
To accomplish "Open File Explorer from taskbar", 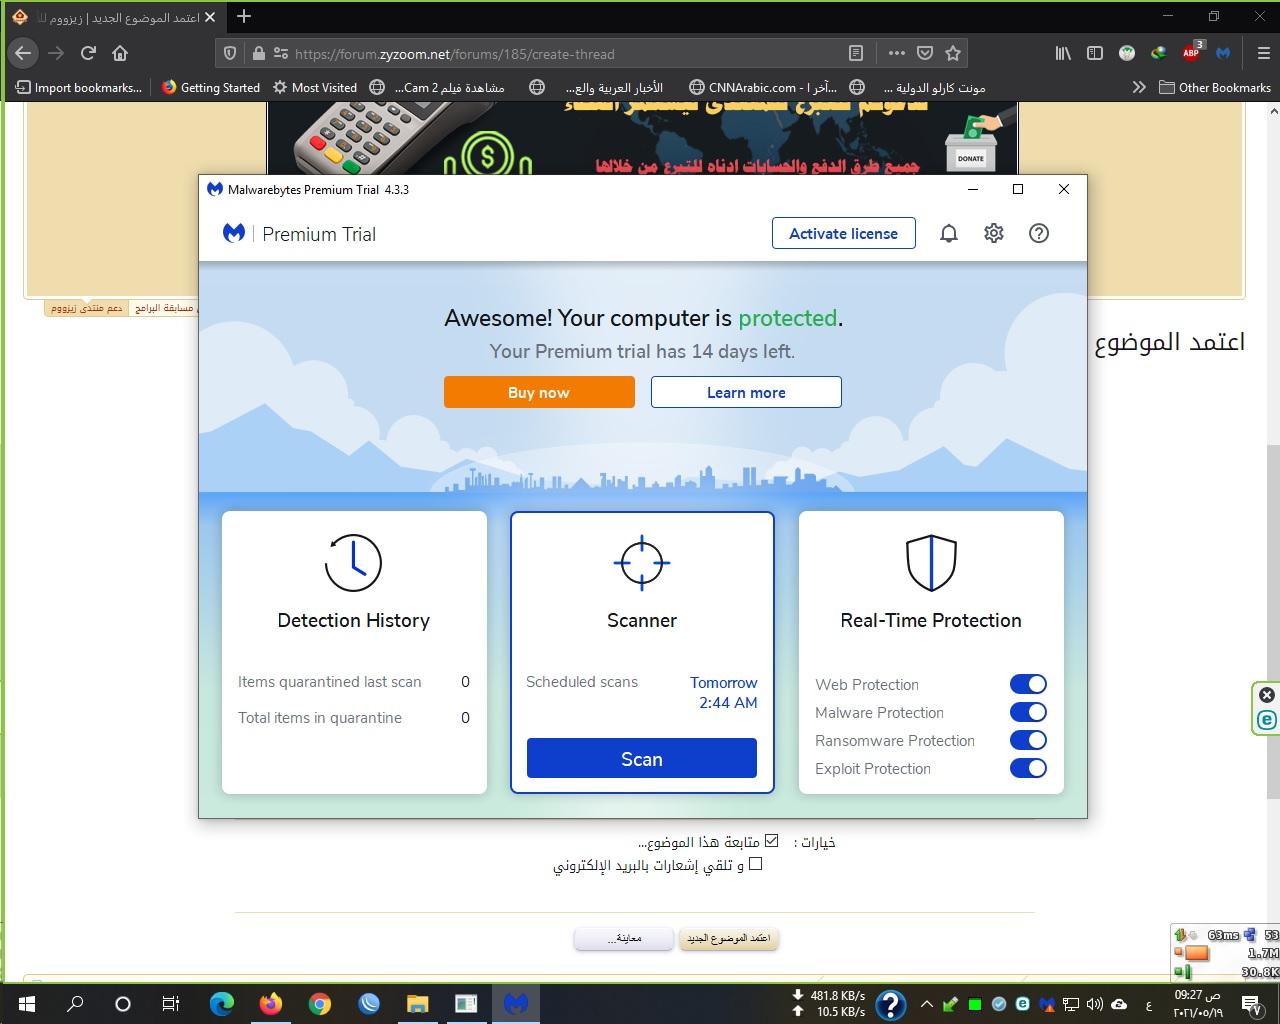I will [417, 1003].
